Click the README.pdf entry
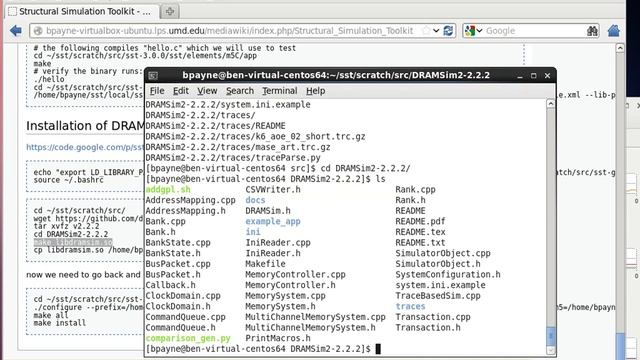 [x=420, y=221]
